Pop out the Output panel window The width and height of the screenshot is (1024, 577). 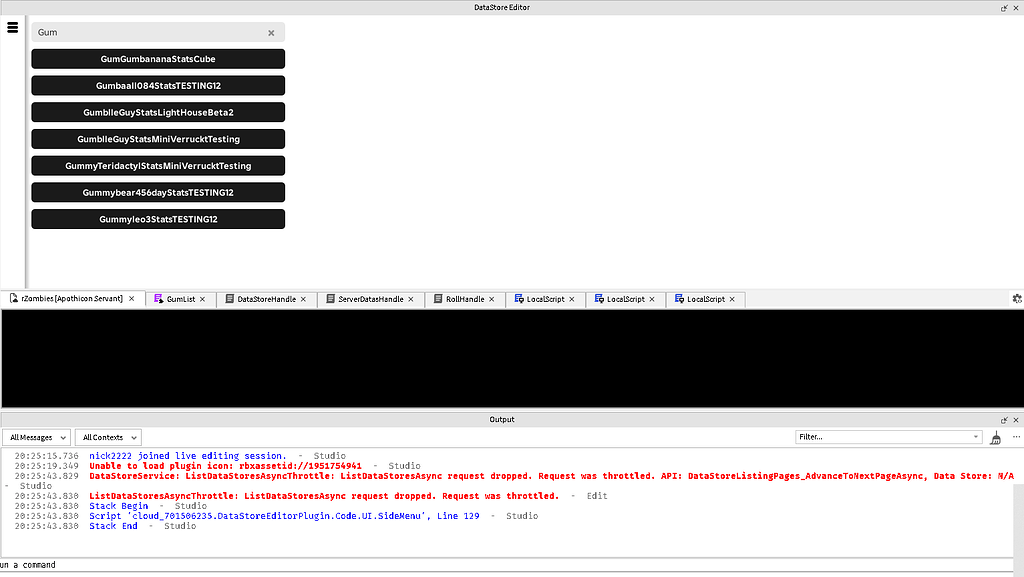[x=1003, y=419]
